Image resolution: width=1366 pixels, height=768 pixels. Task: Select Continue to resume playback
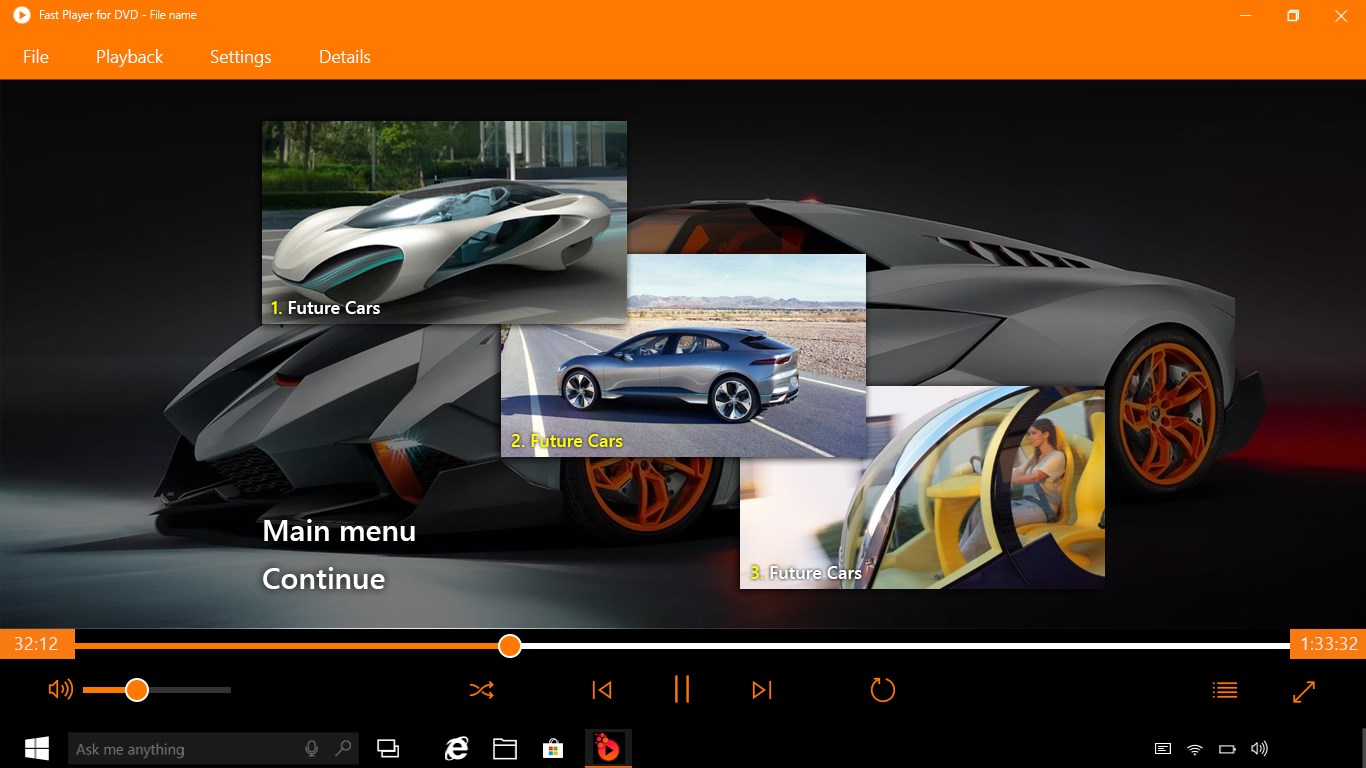(322, 578)
